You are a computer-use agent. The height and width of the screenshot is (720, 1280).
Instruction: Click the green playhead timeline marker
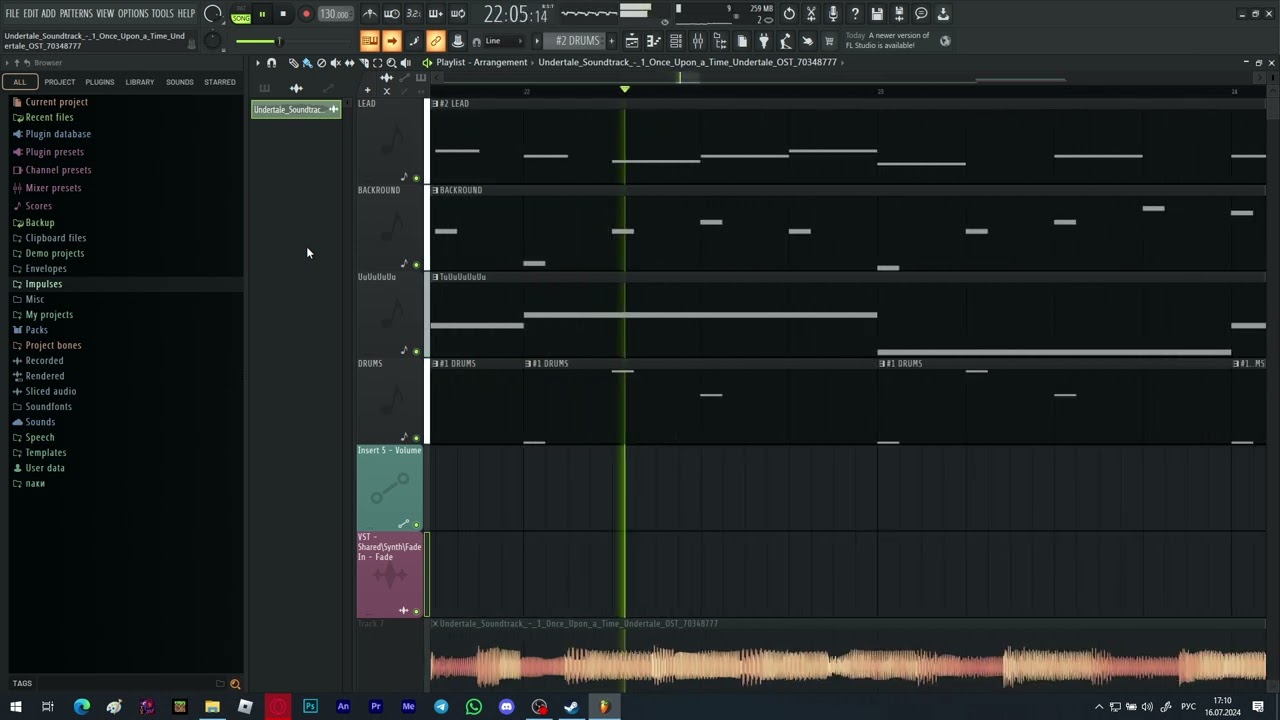point(625,89)
